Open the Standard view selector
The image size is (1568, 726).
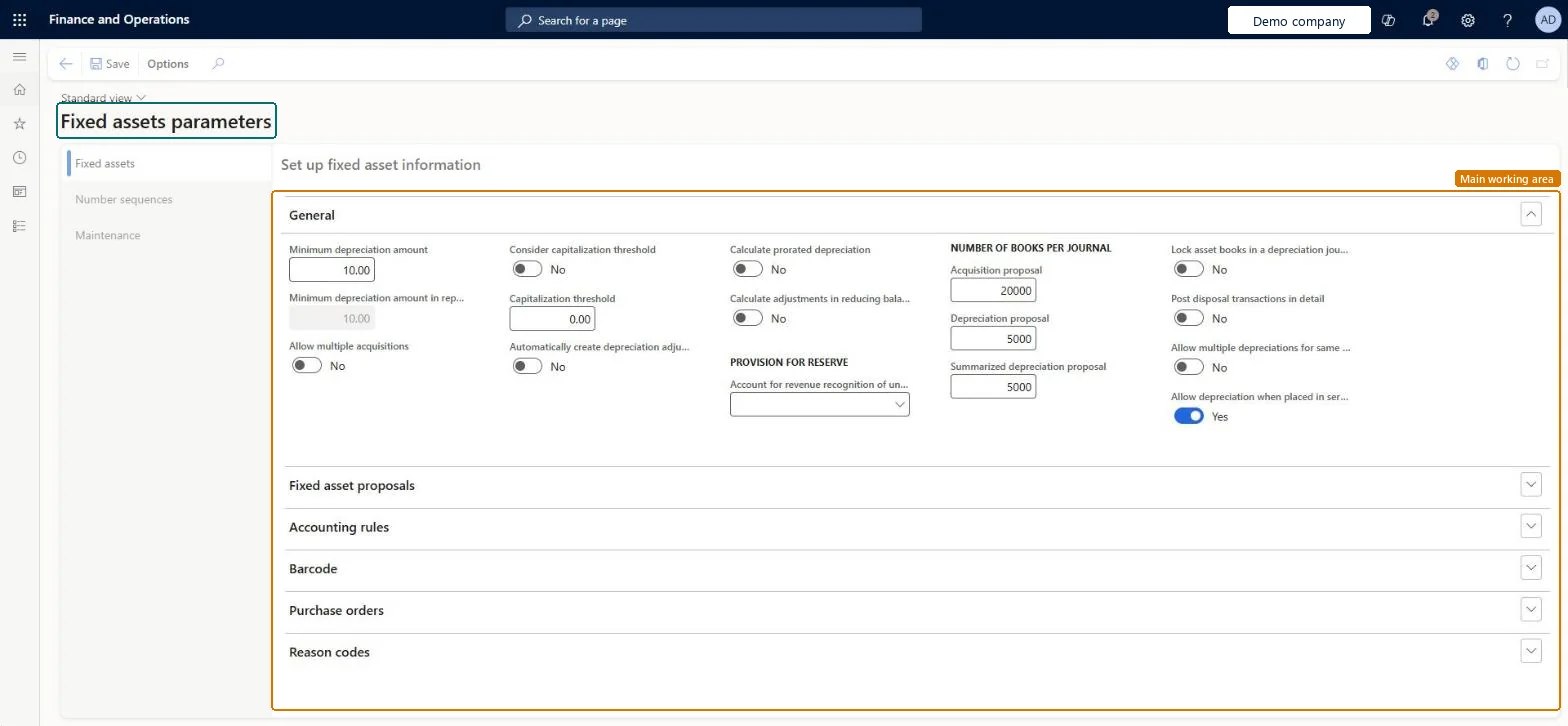[x=103, y=98]
